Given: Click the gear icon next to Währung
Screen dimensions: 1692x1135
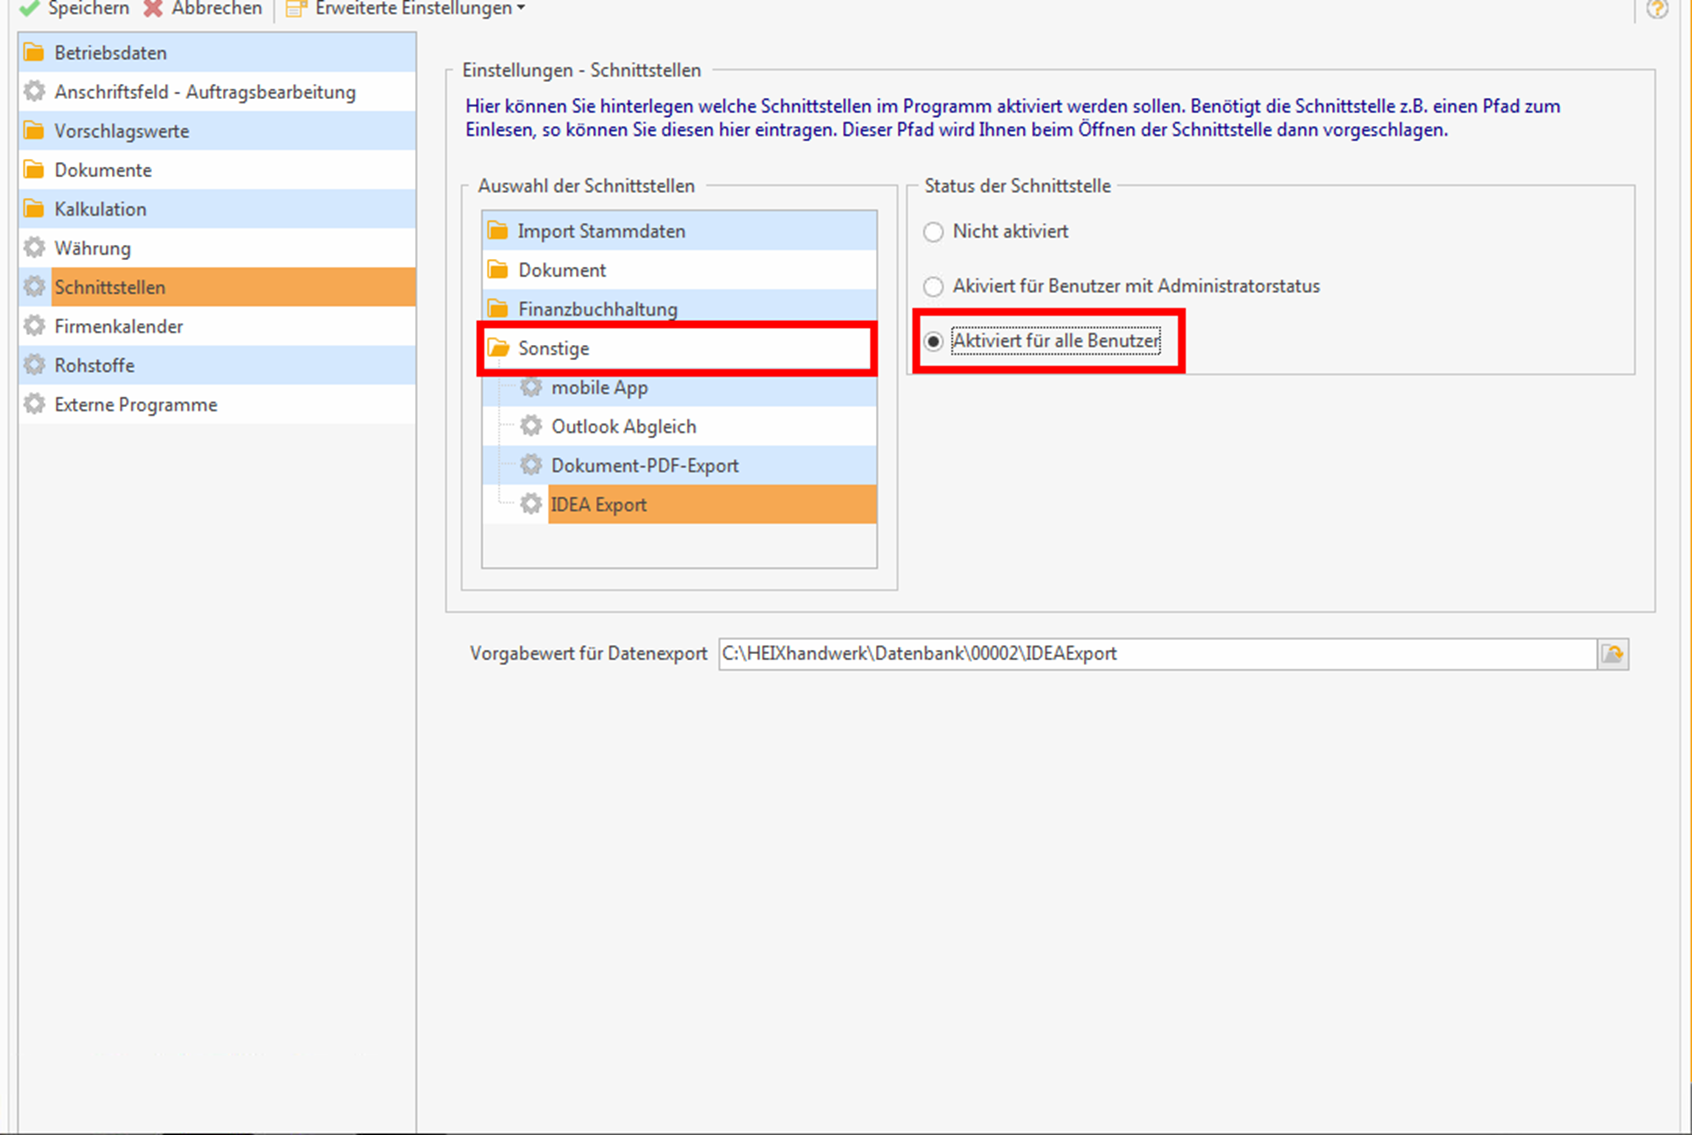Looking at the screenshot, I should tap(35, 248).
